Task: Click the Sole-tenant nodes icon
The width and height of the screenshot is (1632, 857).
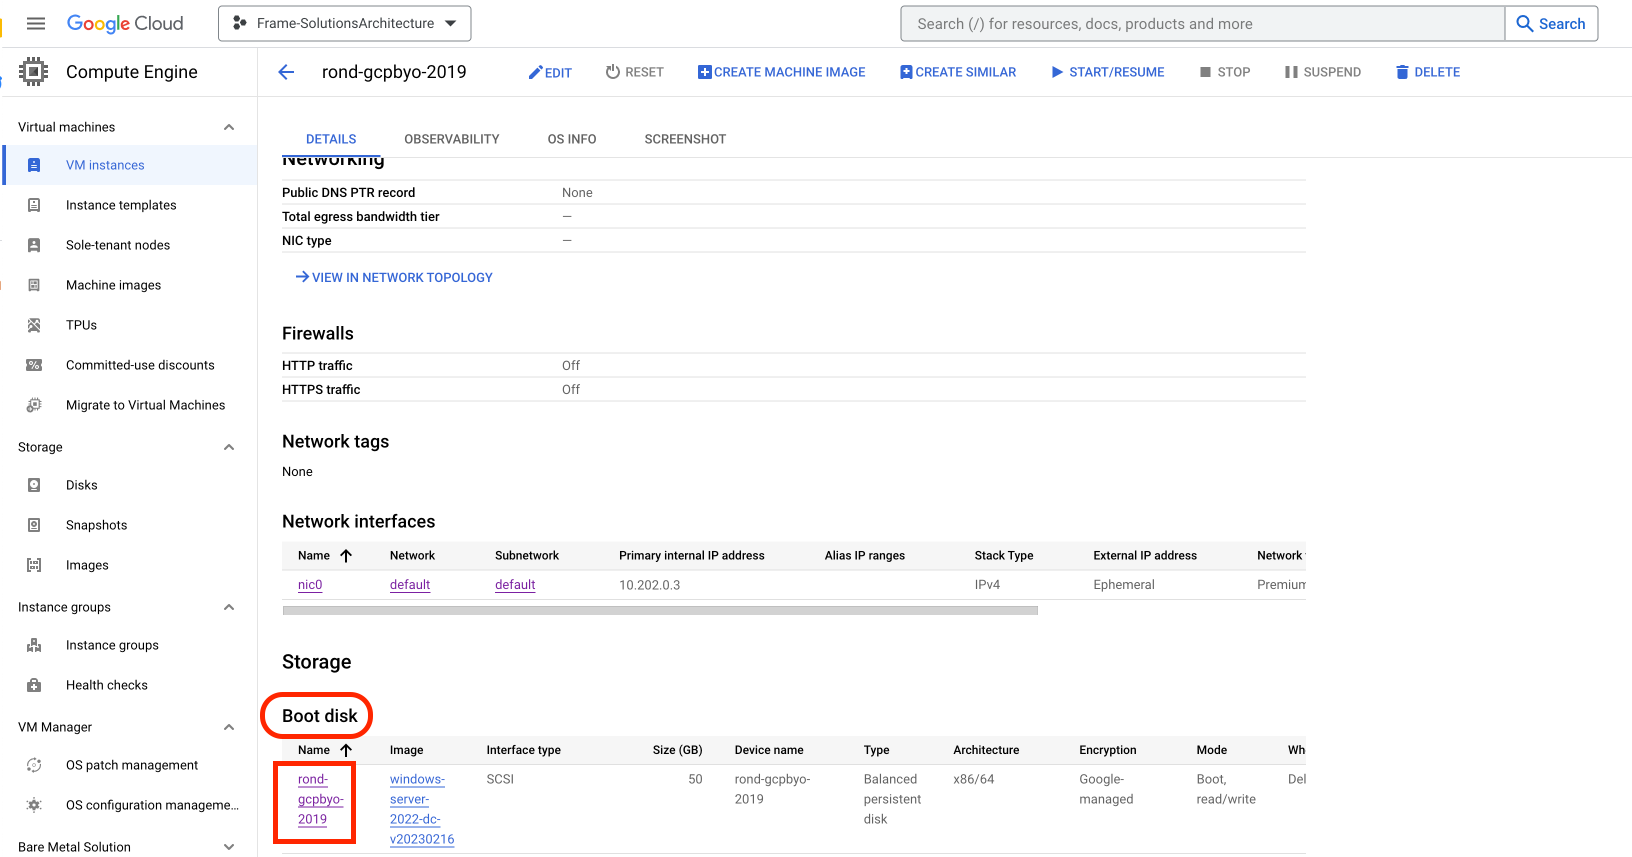Action: [x=34, y=245]
